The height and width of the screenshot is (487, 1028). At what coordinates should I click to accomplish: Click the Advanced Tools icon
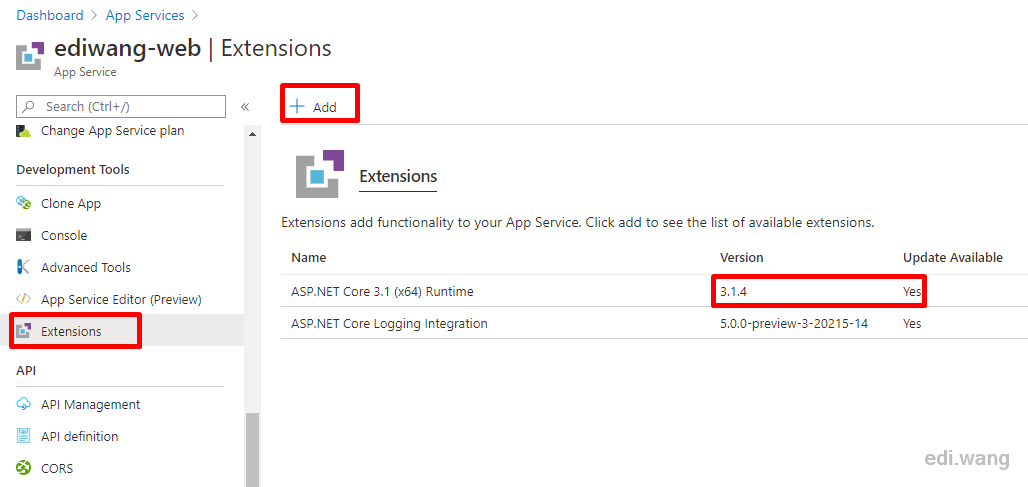tap(24, 267)
